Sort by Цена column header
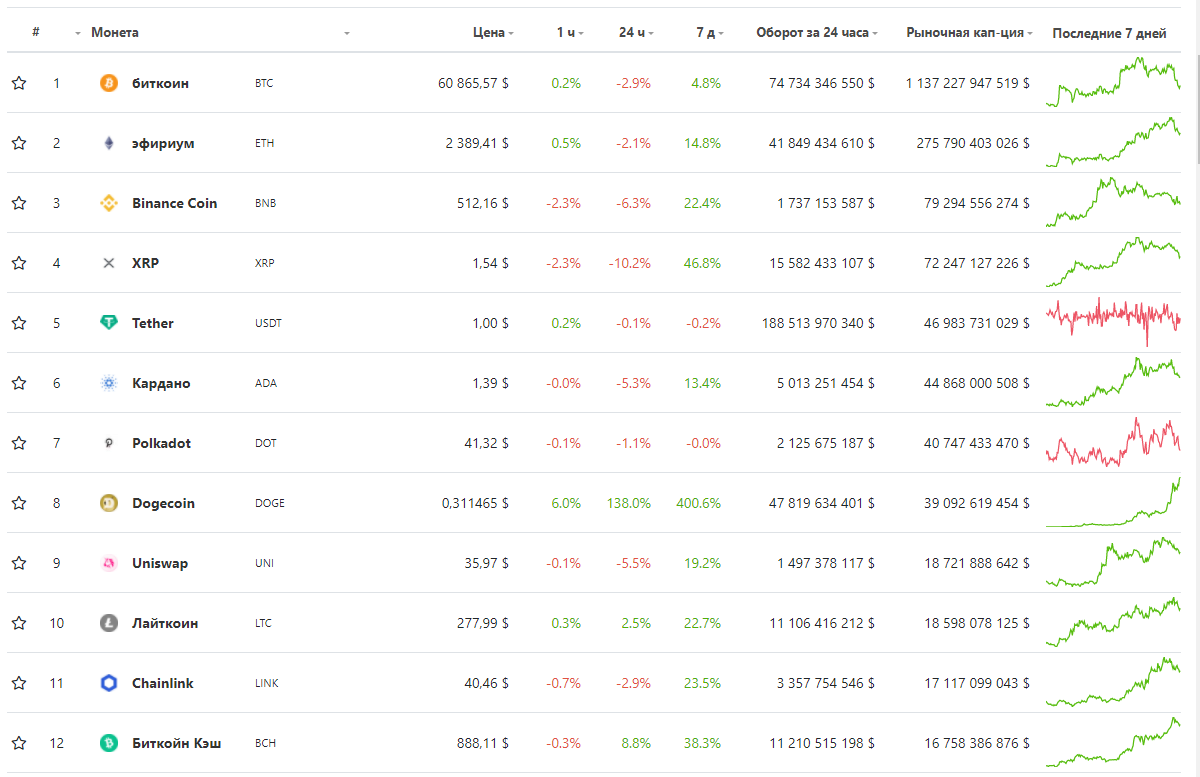1200x777 pixels. coord(489,33)
